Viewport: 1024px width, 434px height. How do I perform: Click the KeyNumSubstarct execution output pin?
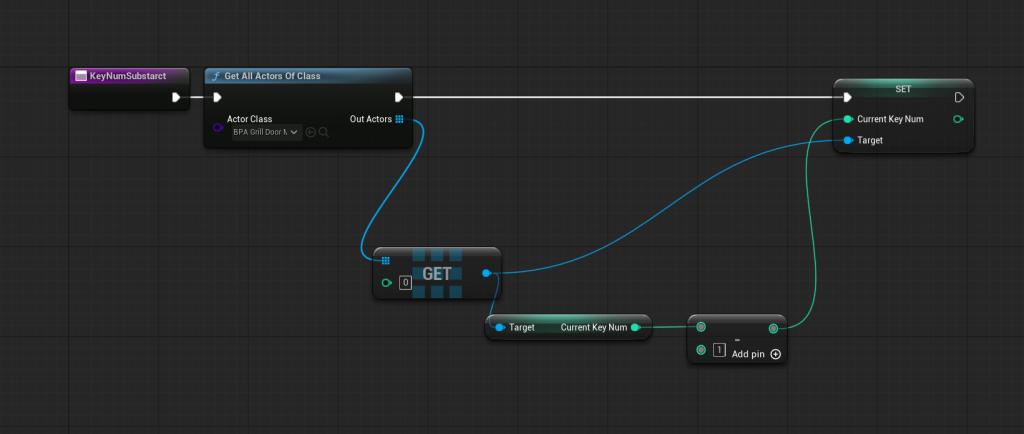tap(176, 97)
